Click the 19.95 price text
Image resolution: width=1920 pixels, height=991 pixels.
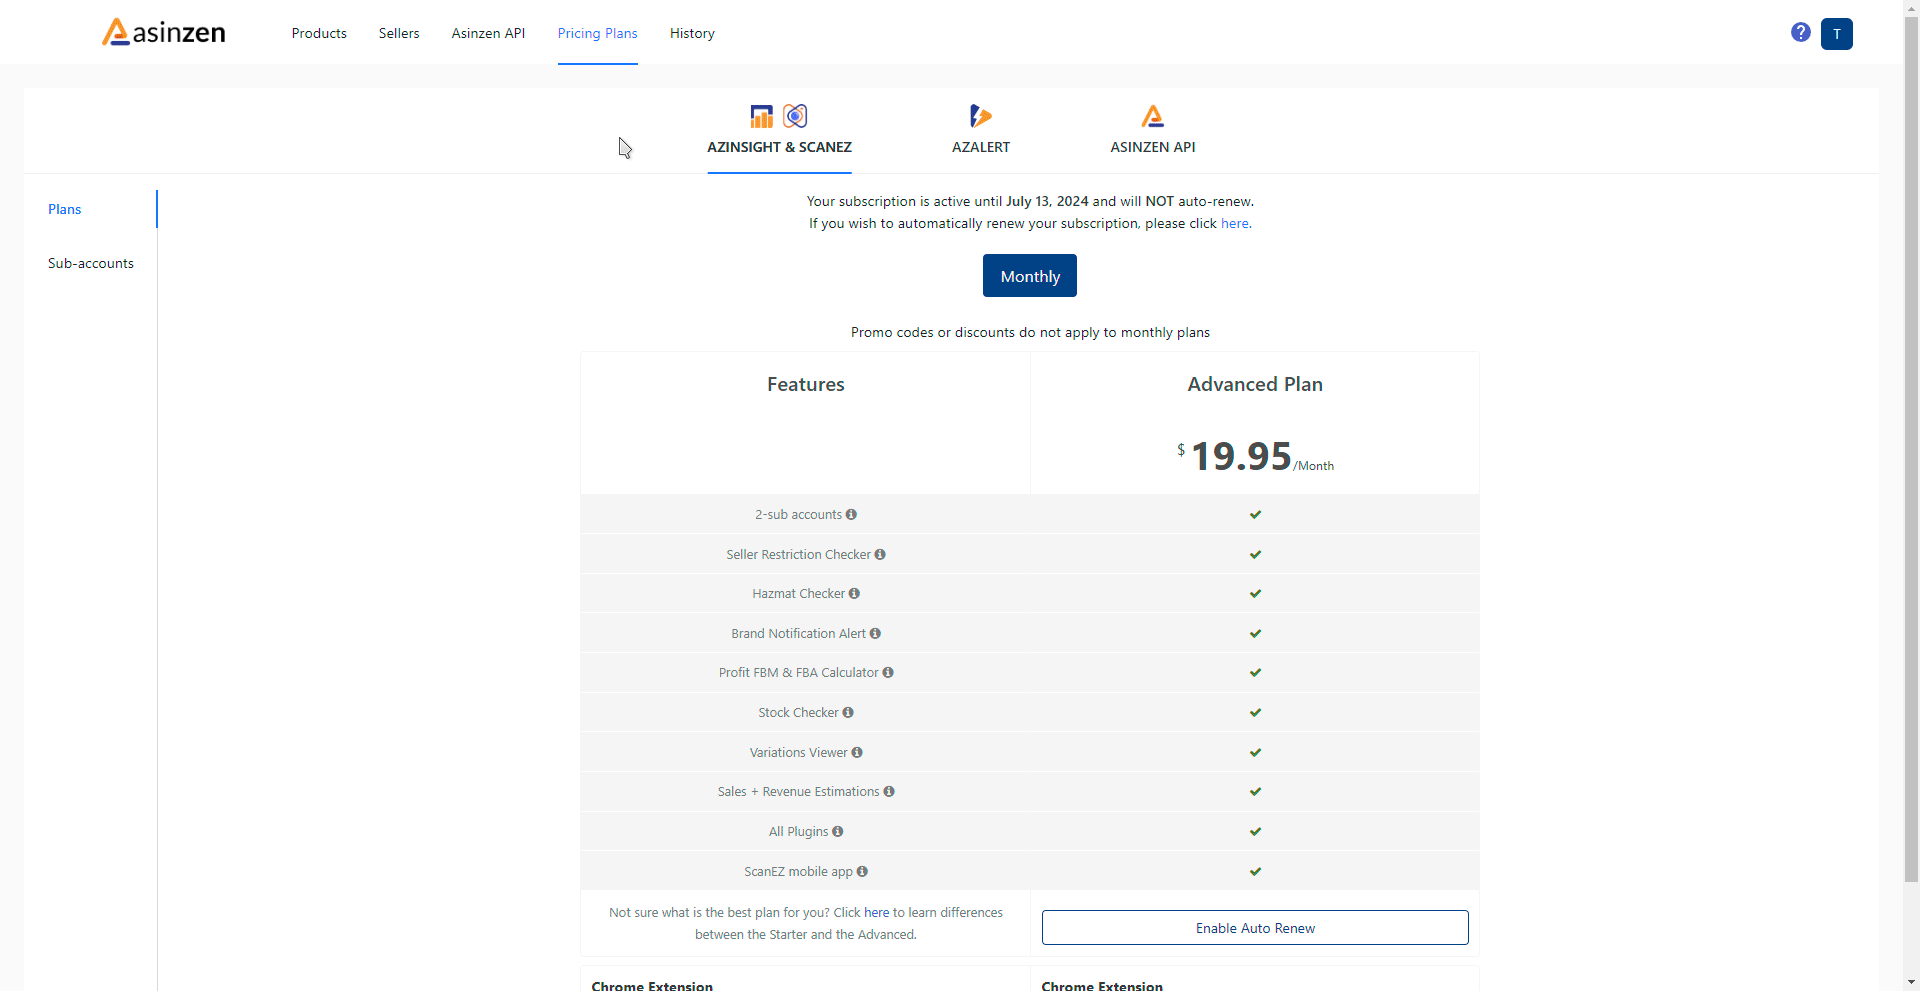(1241, 456)
